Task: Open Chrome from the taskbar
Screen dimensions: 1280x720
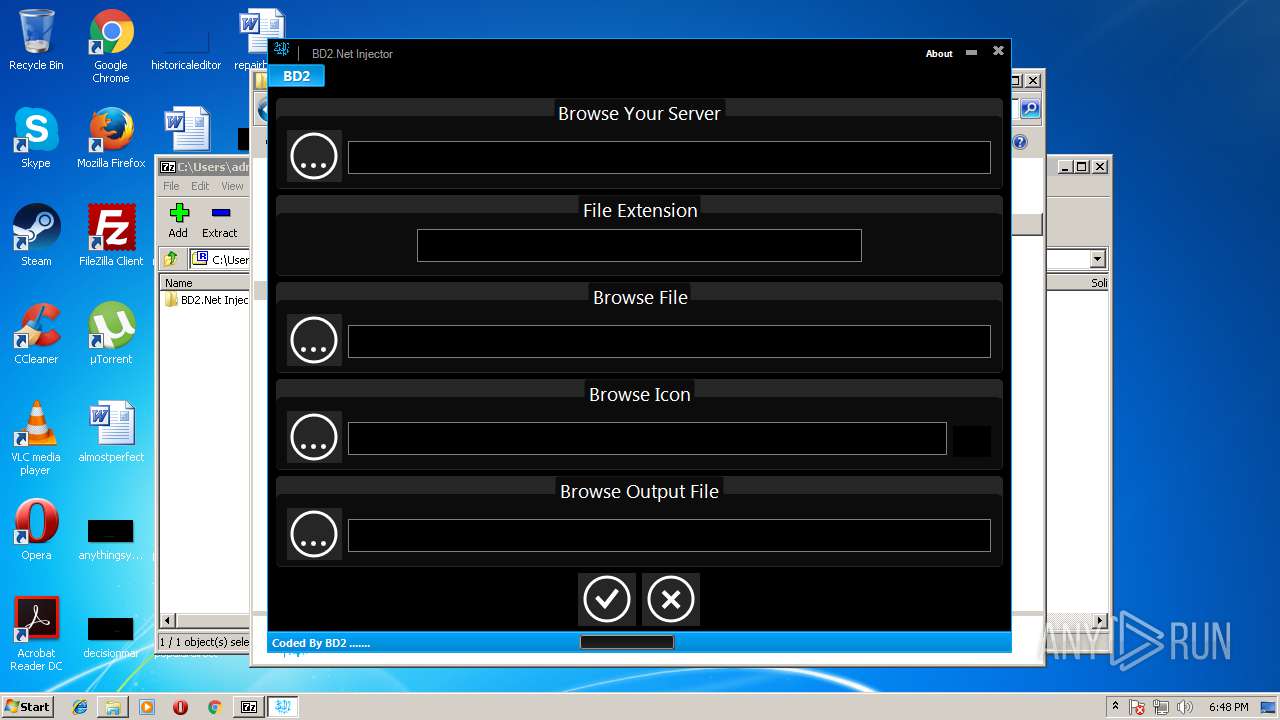Action: tap(214, 707)
